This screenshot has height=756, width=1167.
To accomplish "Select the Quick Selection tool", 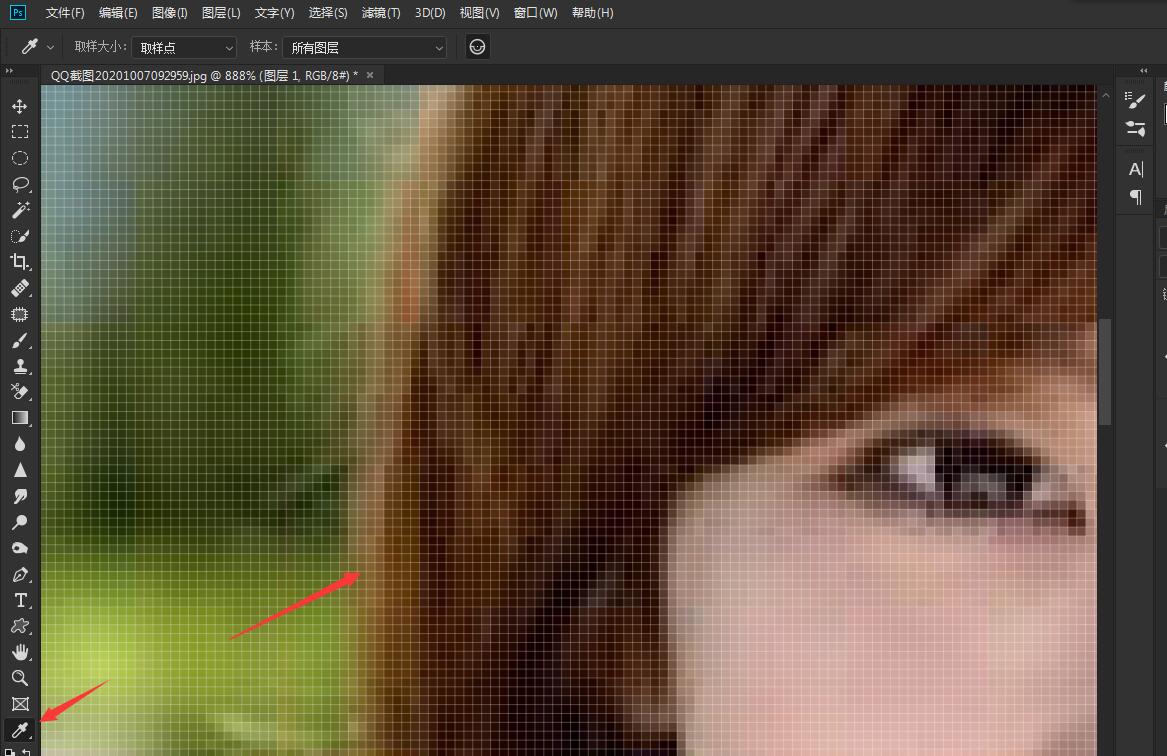I will click(20, 236).
